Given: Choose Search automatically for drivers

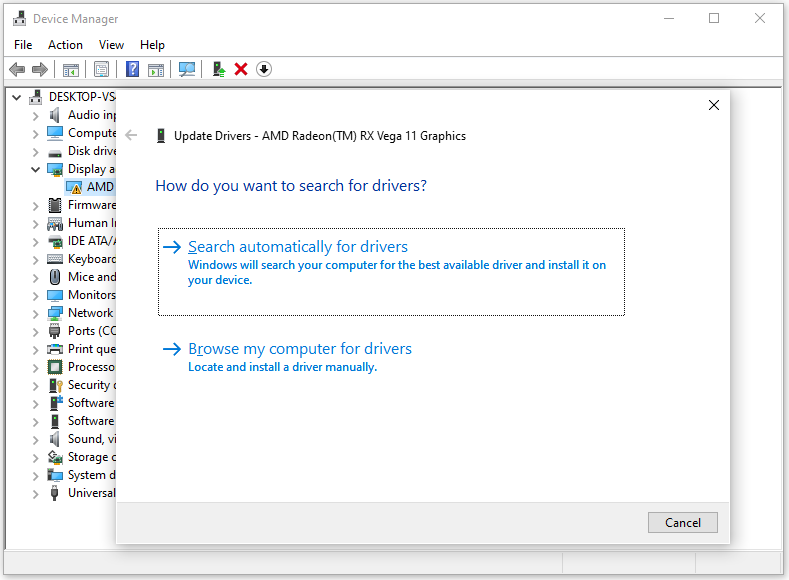Looking at the screenshot, I should (x=391, y=272).
